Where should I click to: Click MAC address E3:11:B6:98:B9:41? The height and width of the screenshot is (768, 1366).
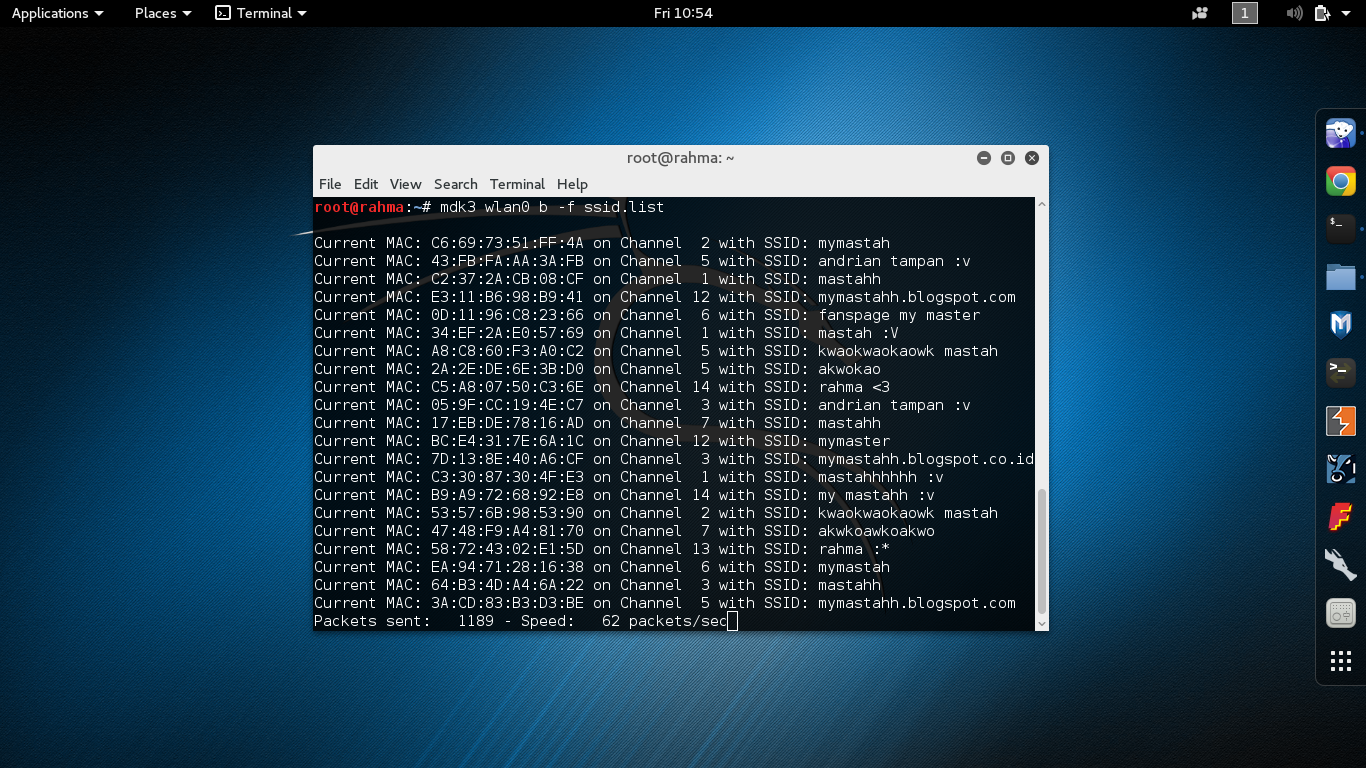click(507, 297)
